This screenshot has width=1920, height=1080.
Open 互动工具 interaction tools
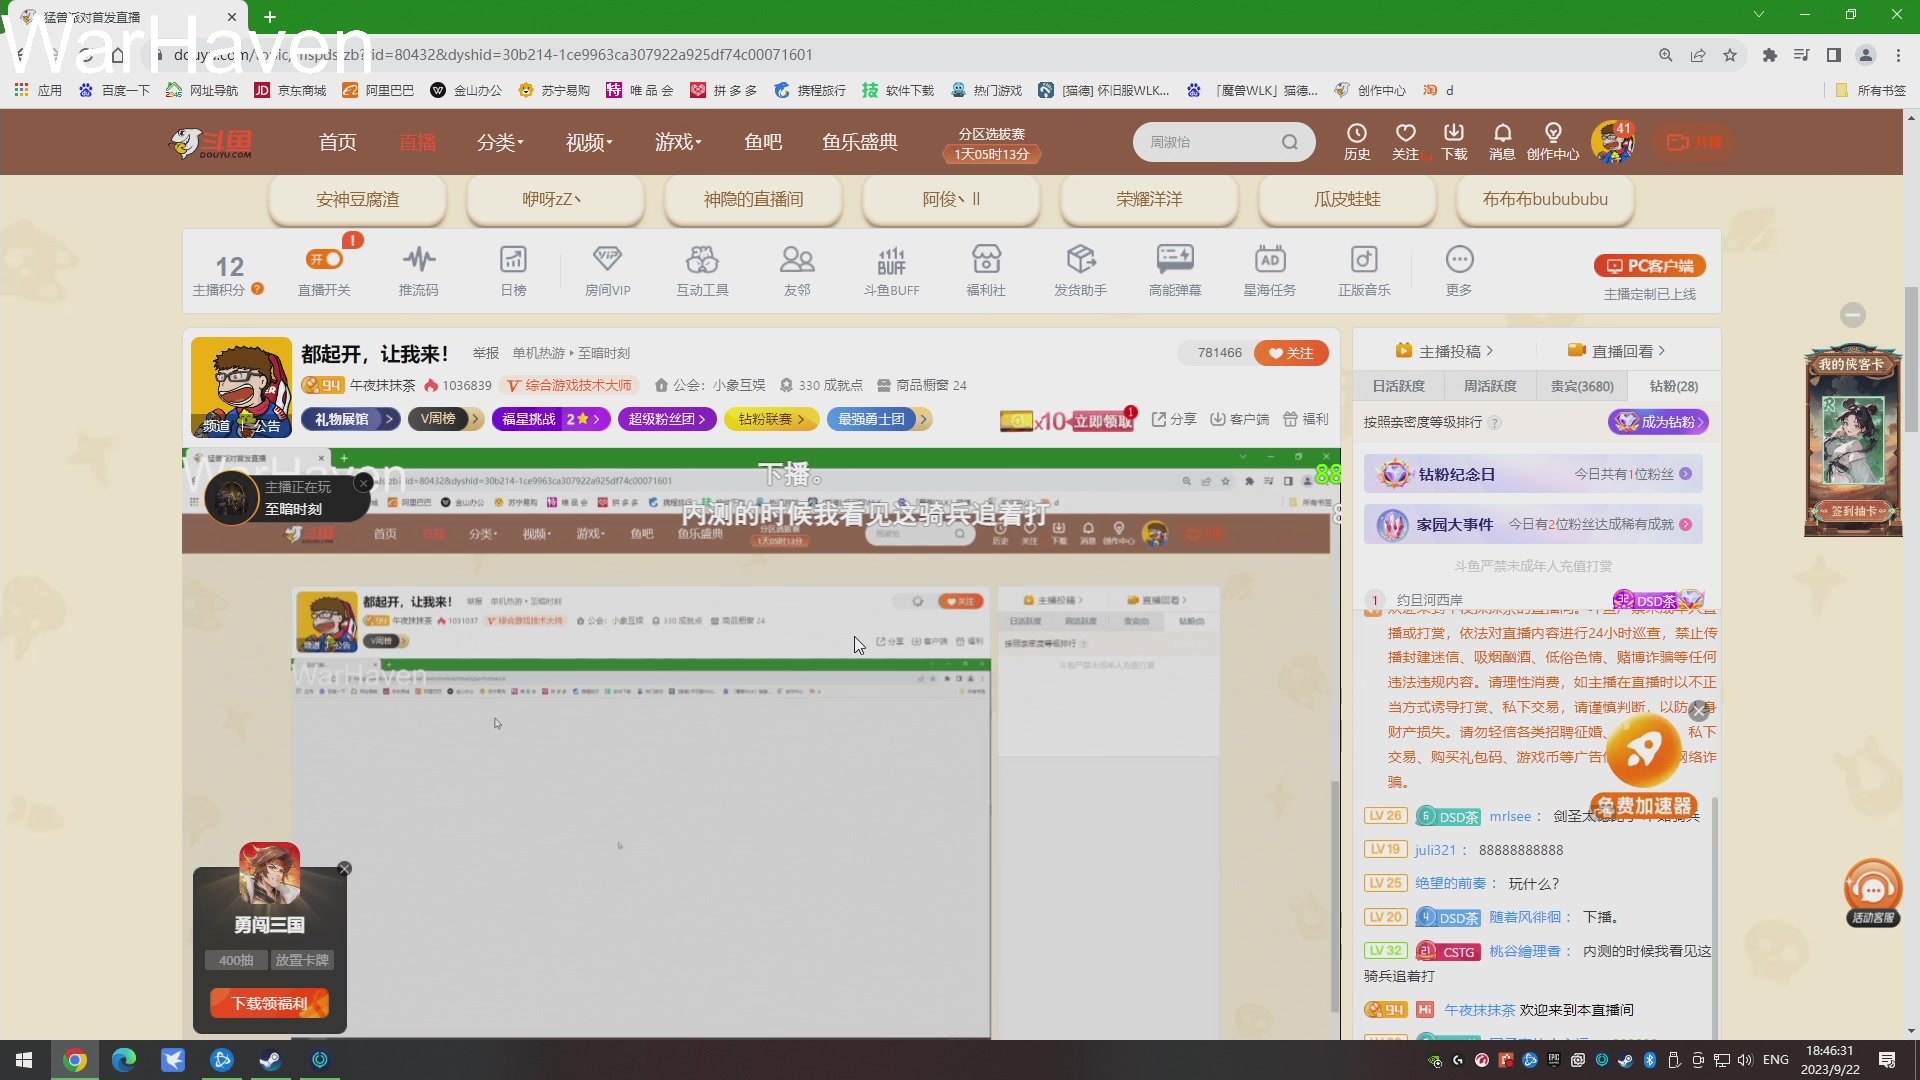702,270
